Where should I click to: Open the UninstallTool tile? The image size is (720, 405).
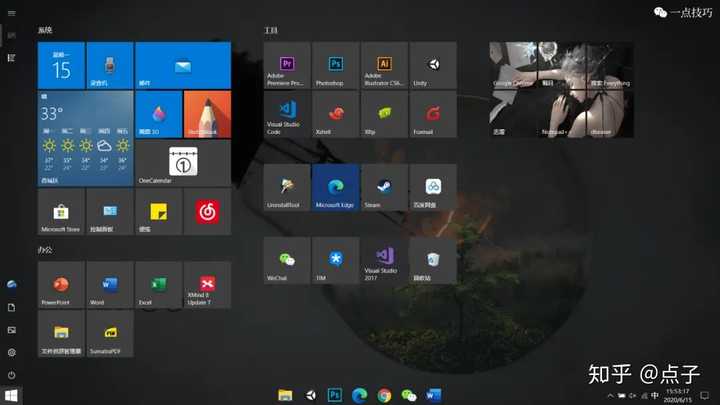[x=287, y=187]
